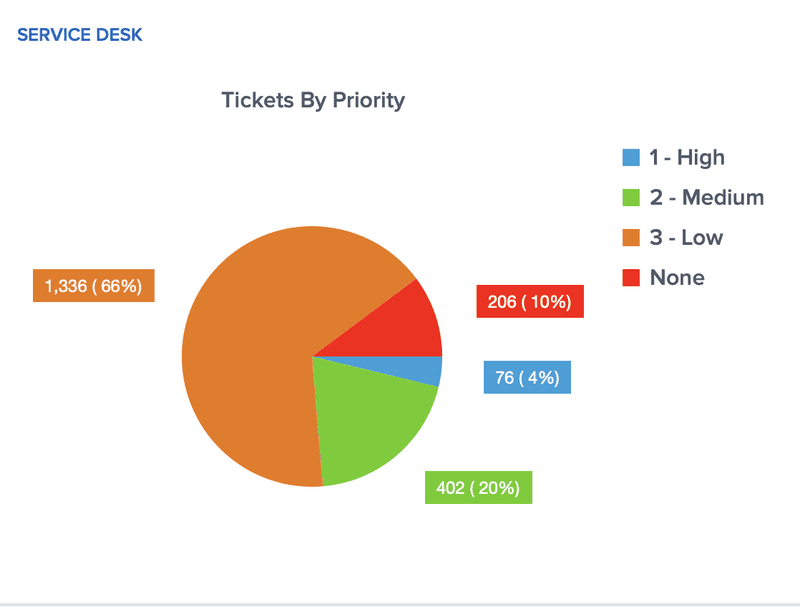Click the 76 (4%) blue data label
The width and height of the screenshot is (800, 607).
[x=527, y=377]
